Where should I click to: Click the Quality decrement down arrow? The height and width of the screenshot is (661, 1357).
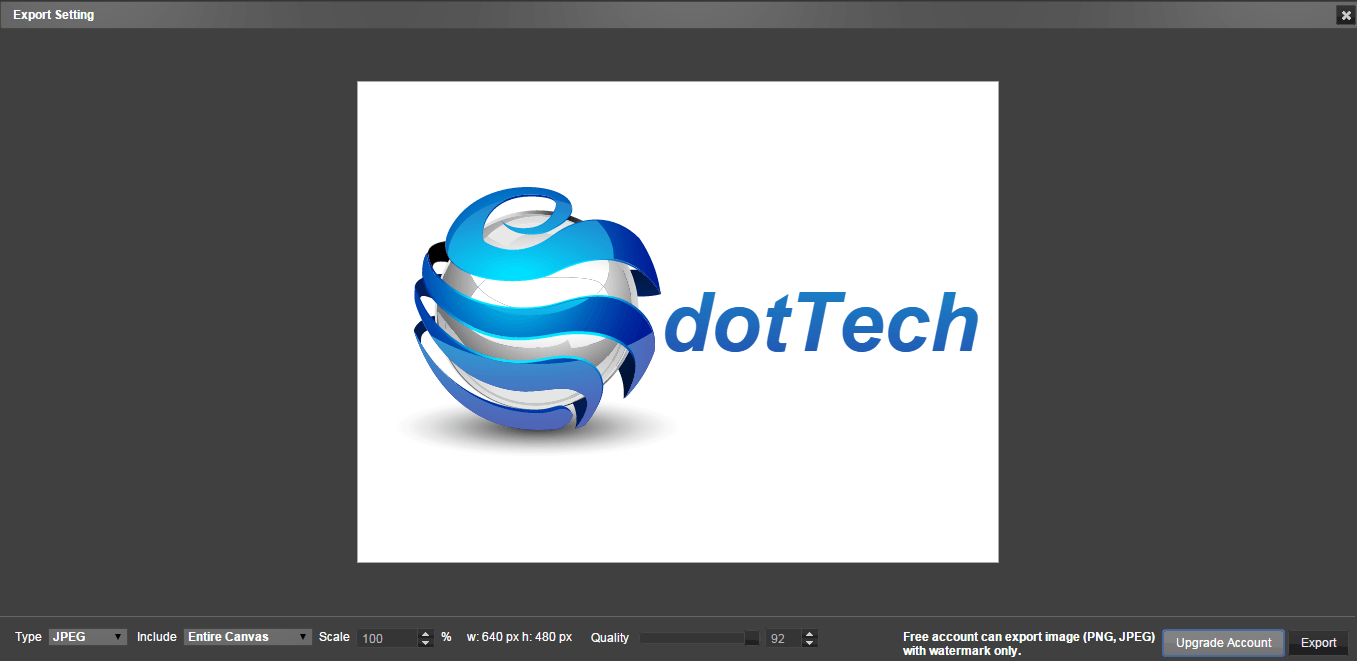[x=808, y=641]
